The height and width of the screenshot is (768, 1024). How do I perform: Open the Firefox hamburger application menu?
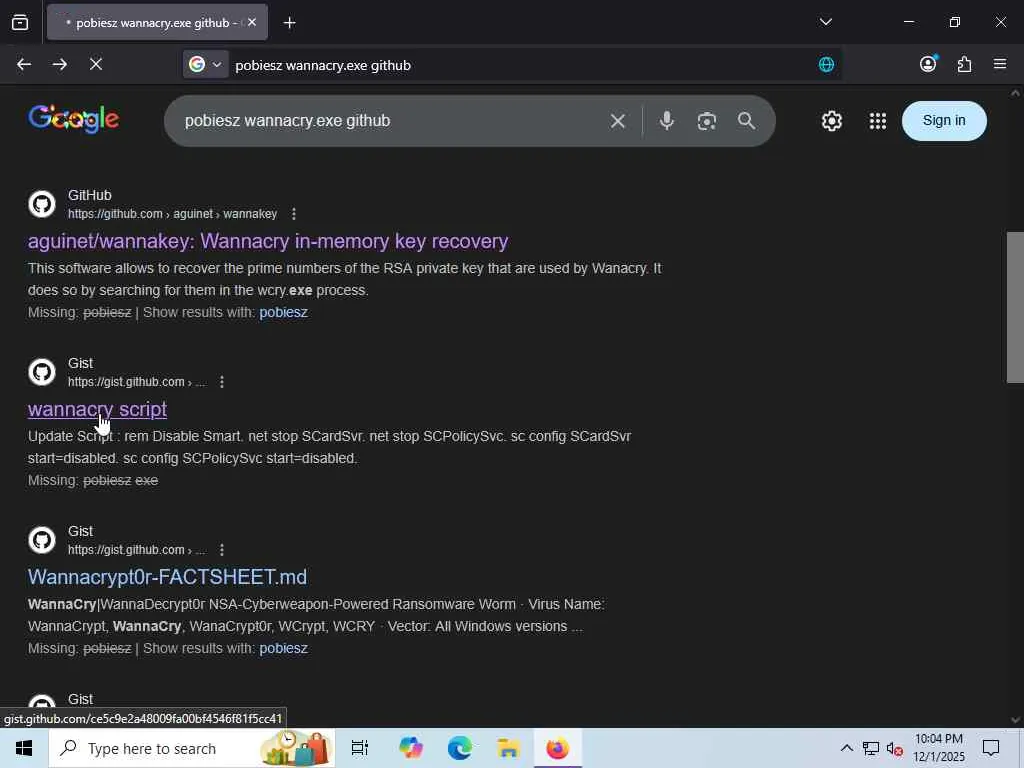(x=1000, y=64)
